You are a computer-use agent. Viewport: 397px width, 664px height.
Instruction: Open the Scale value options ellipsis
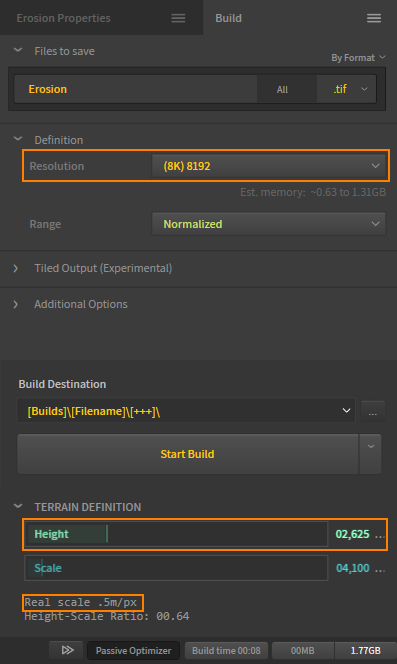[x=380, y=569]
